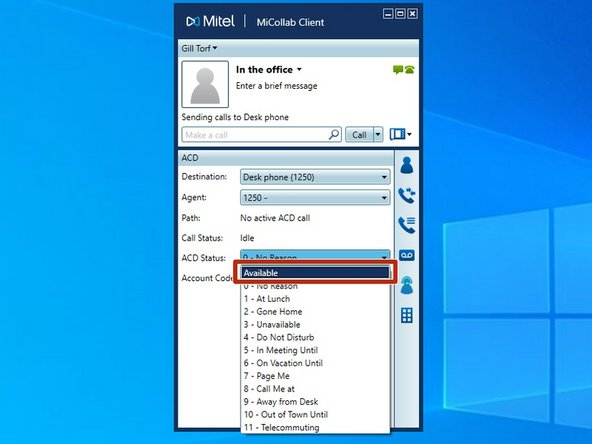Open the view layout icon menu
The height and width of the screenshot is (444, 592).
401,134
